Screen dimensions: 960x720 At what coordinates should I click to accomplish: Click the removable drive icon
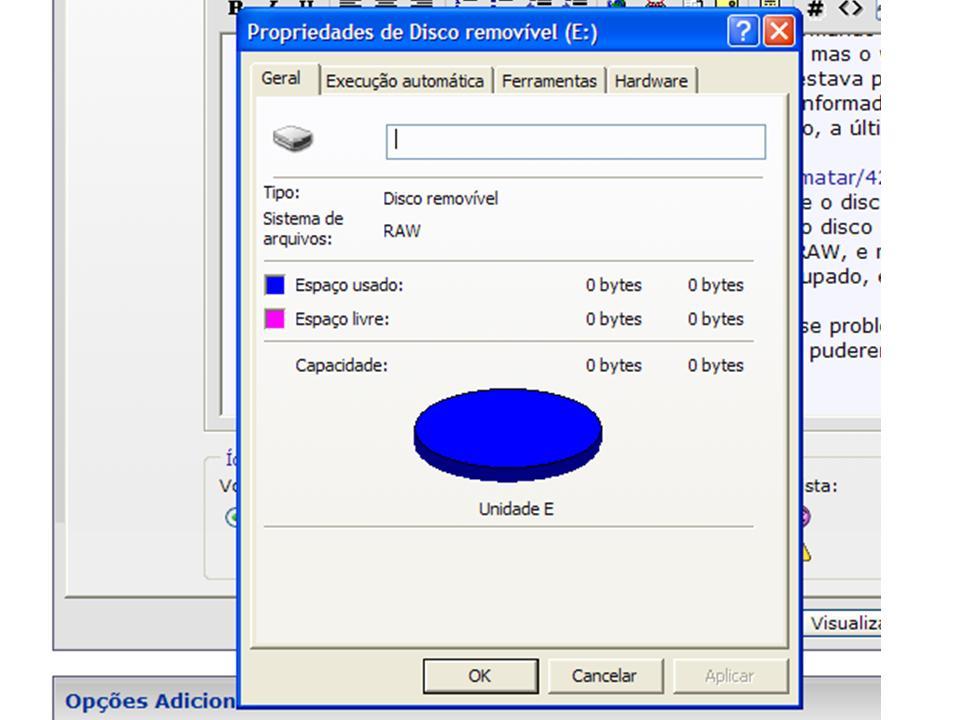tap(293, 139)
